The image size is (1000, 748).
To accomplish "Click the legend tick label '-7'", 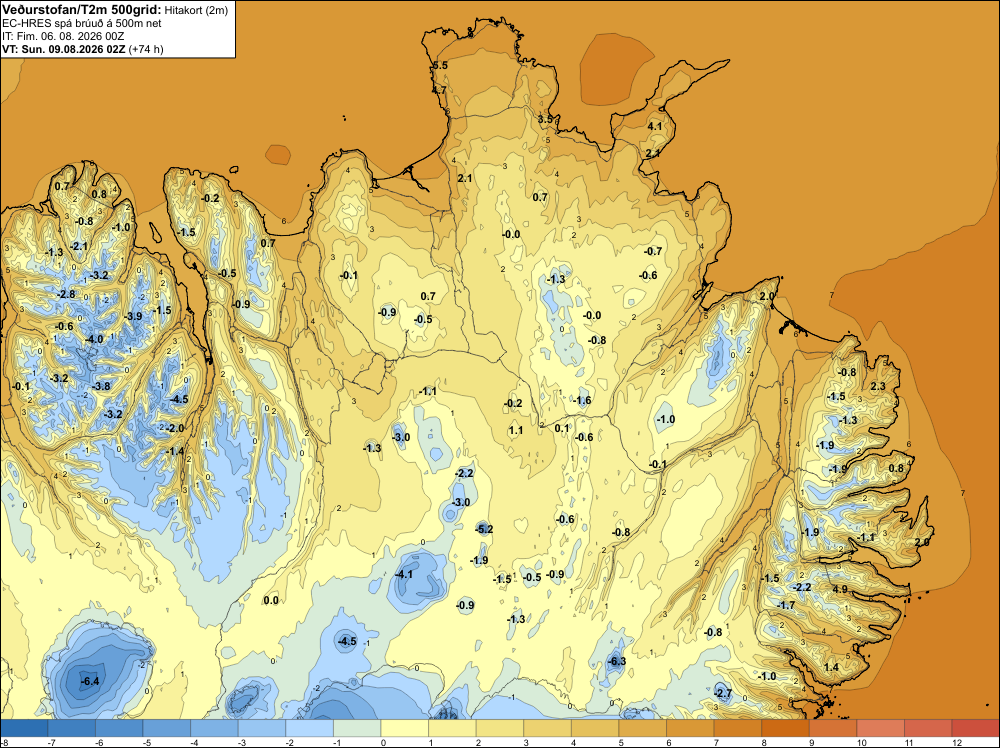I will (52, 742).
